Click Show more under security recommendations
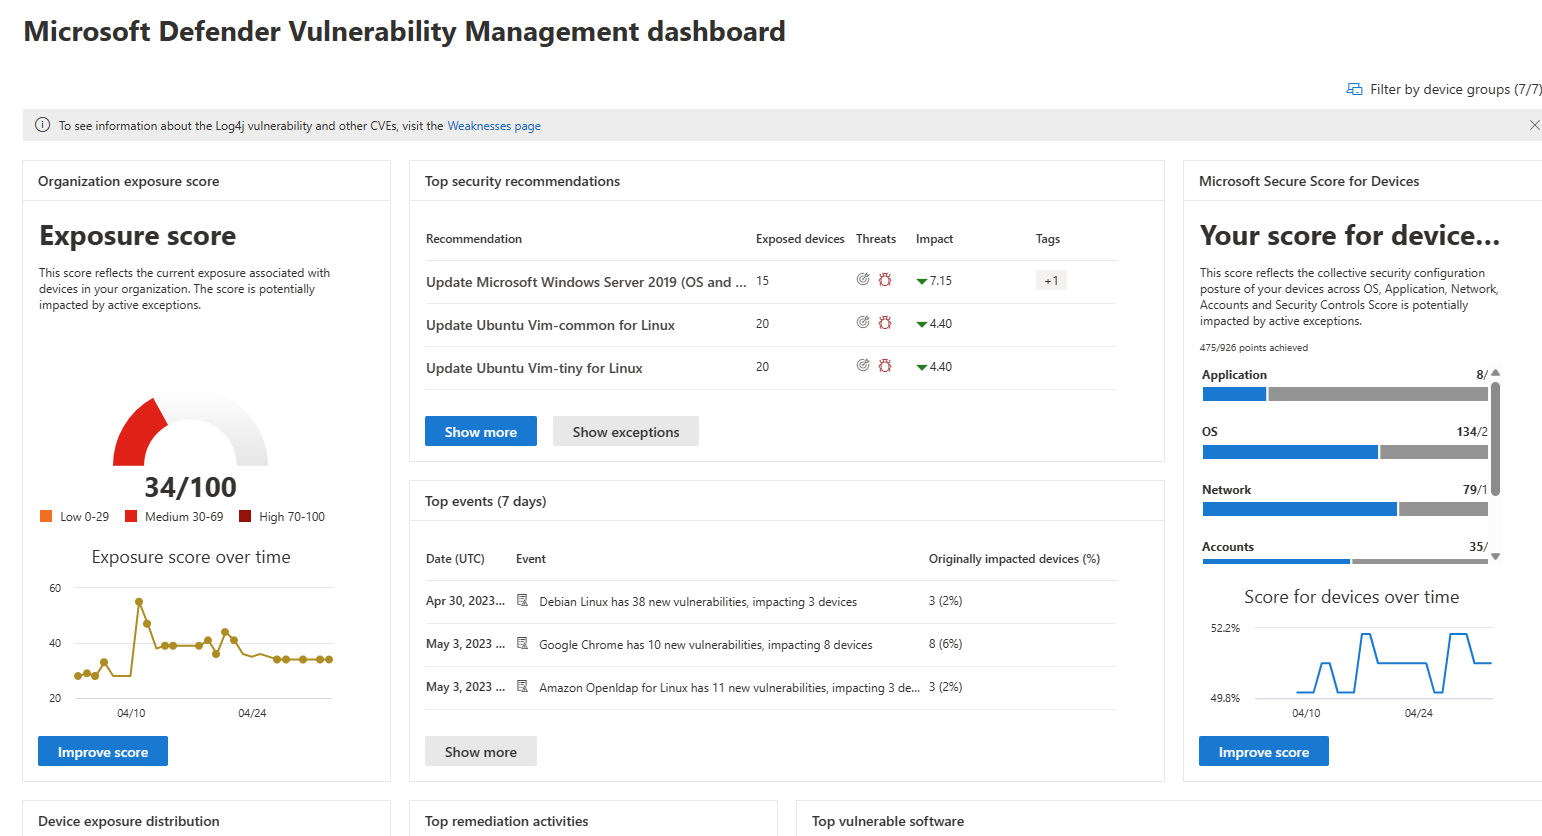This screenshot has width=1542, height=836. tap(481, 431)
